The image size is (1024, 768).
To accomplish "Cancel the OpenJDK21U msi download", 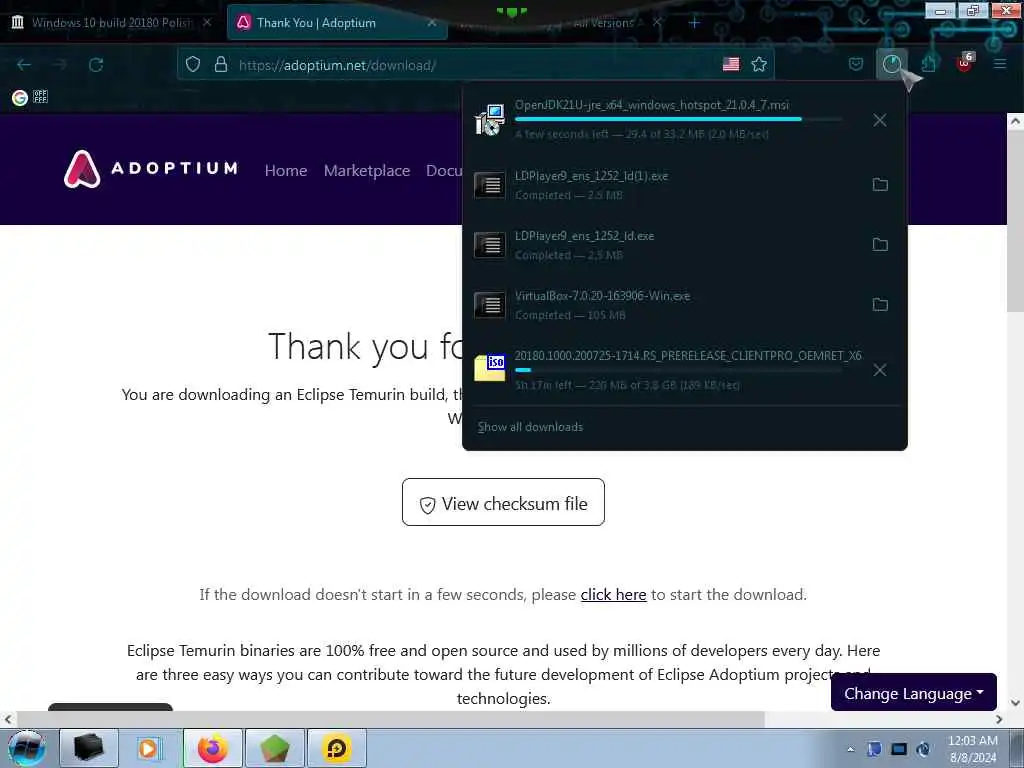I will (x=880, y=120).
